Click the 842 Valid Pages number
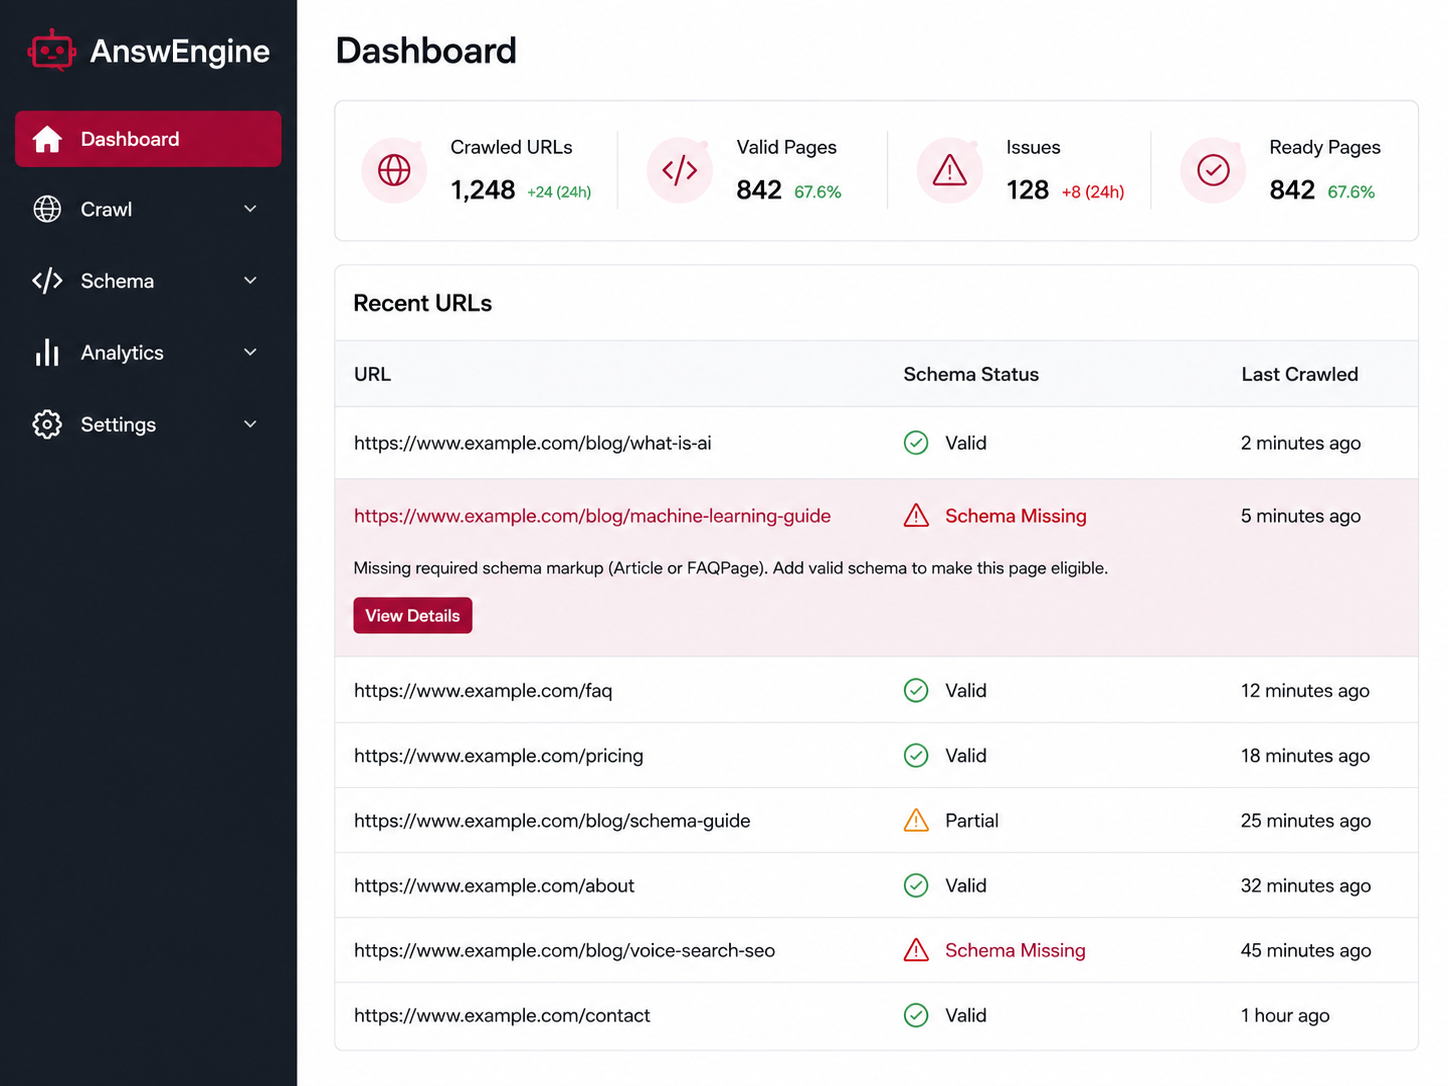This screenshot has width=1448, height=1086. pos(759,190)
